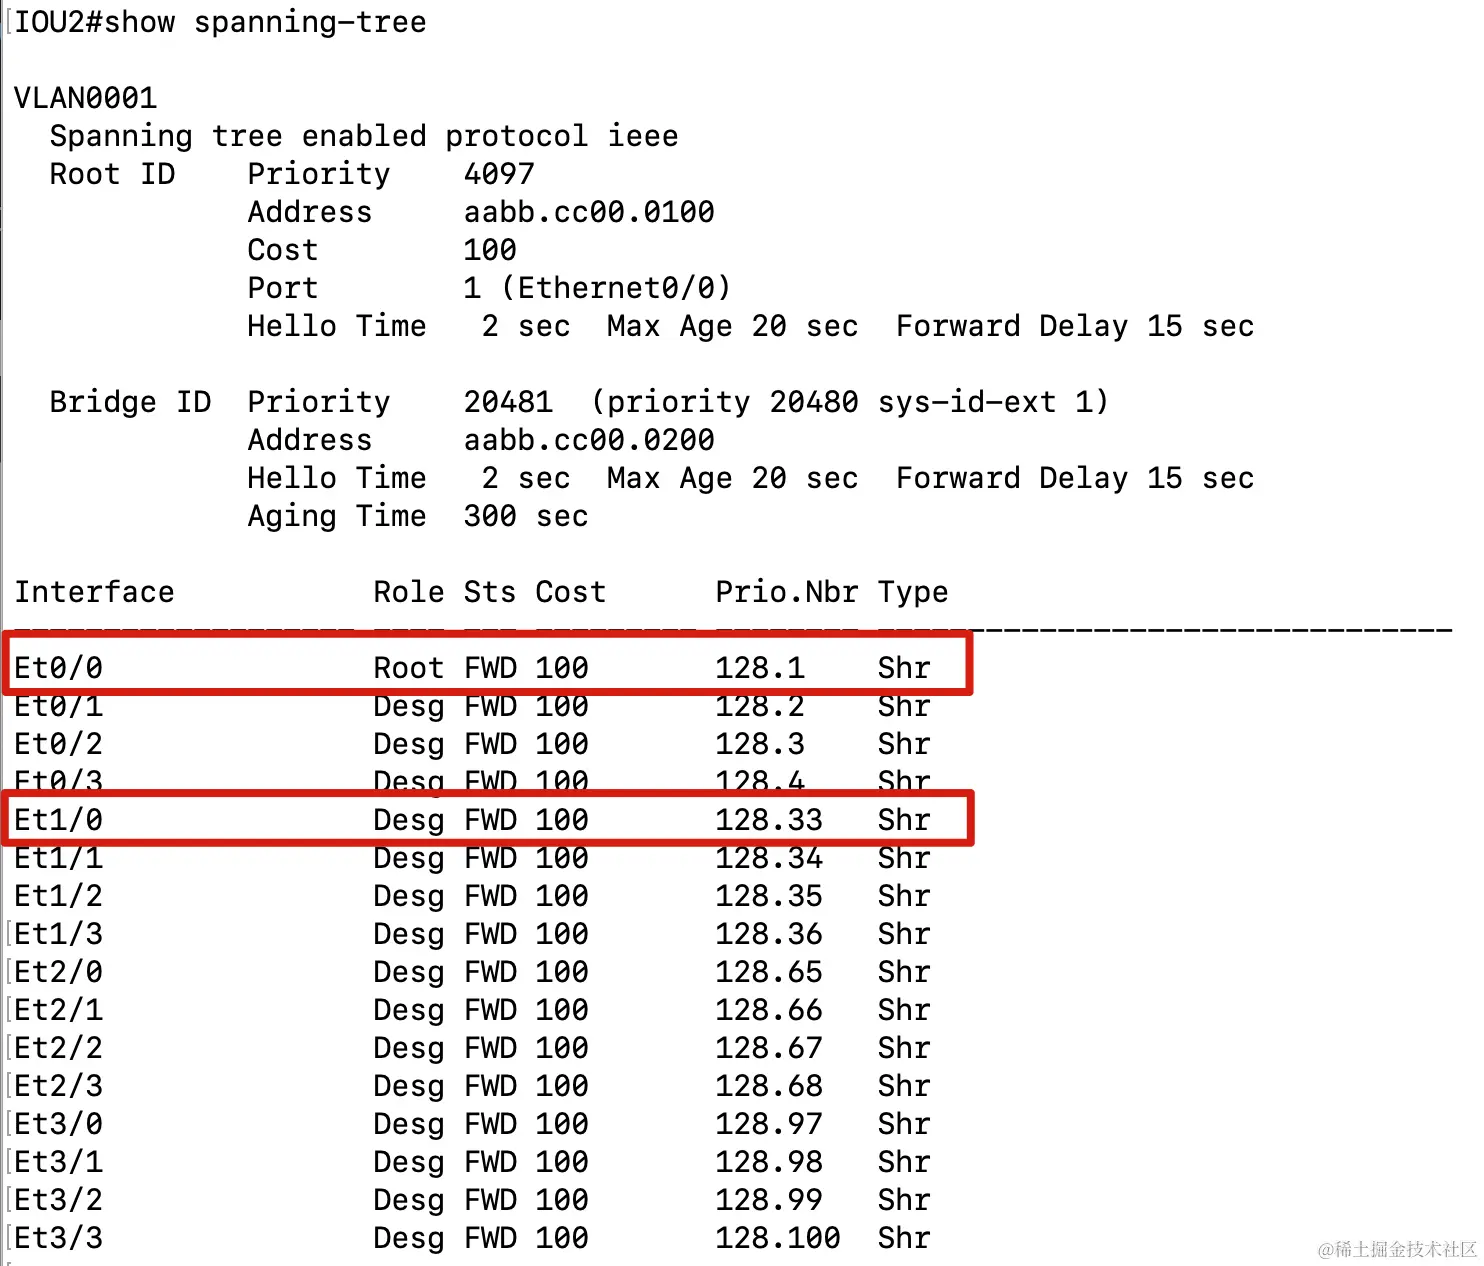1484x1266 pixels.
Task: Select the 128.65 port priority value
Action: pos(769,972)
